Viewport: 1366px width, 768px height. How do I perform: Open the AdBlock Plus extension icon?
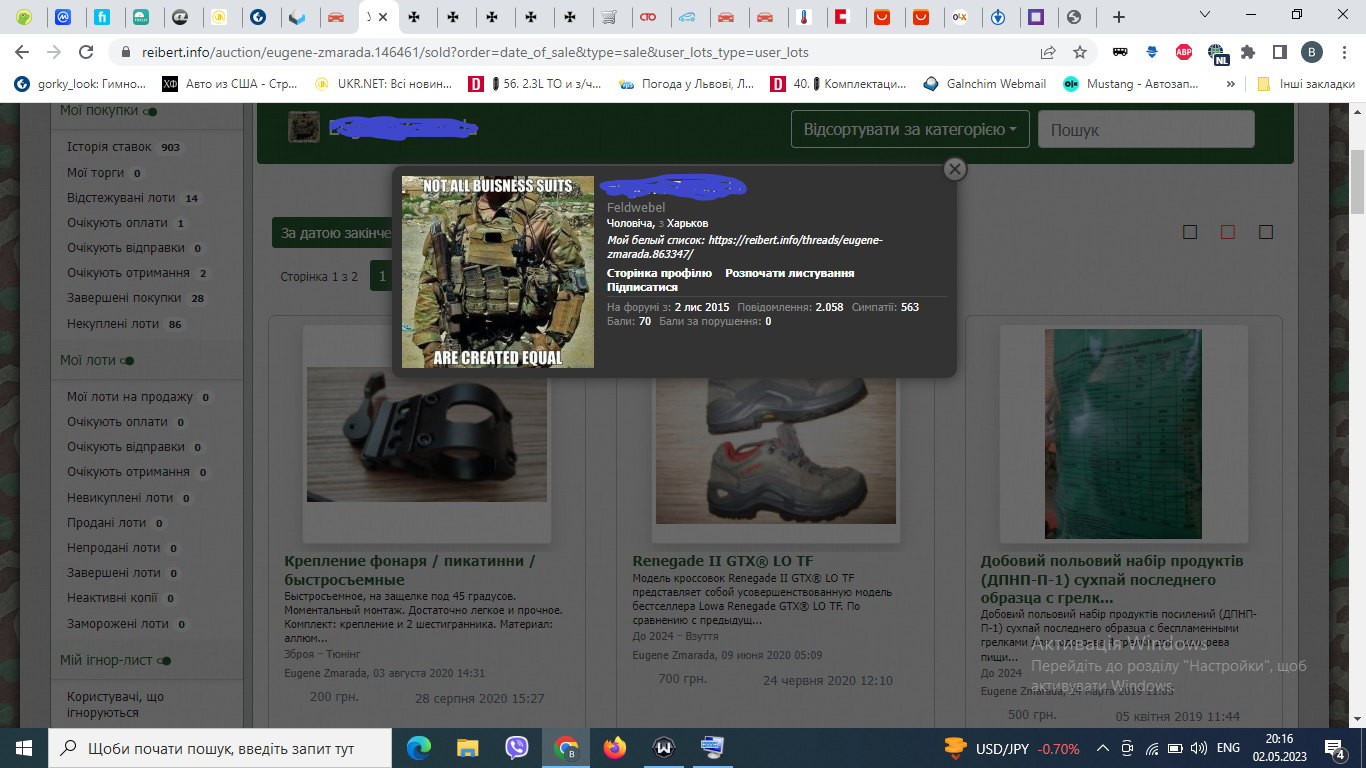1184,52
